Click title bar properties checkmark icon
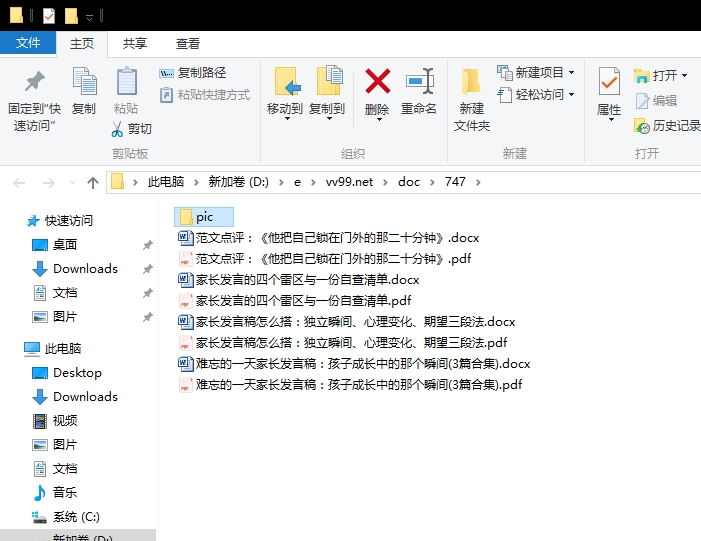701x541 pixels. pyautogui.click(x=49, y=16)
